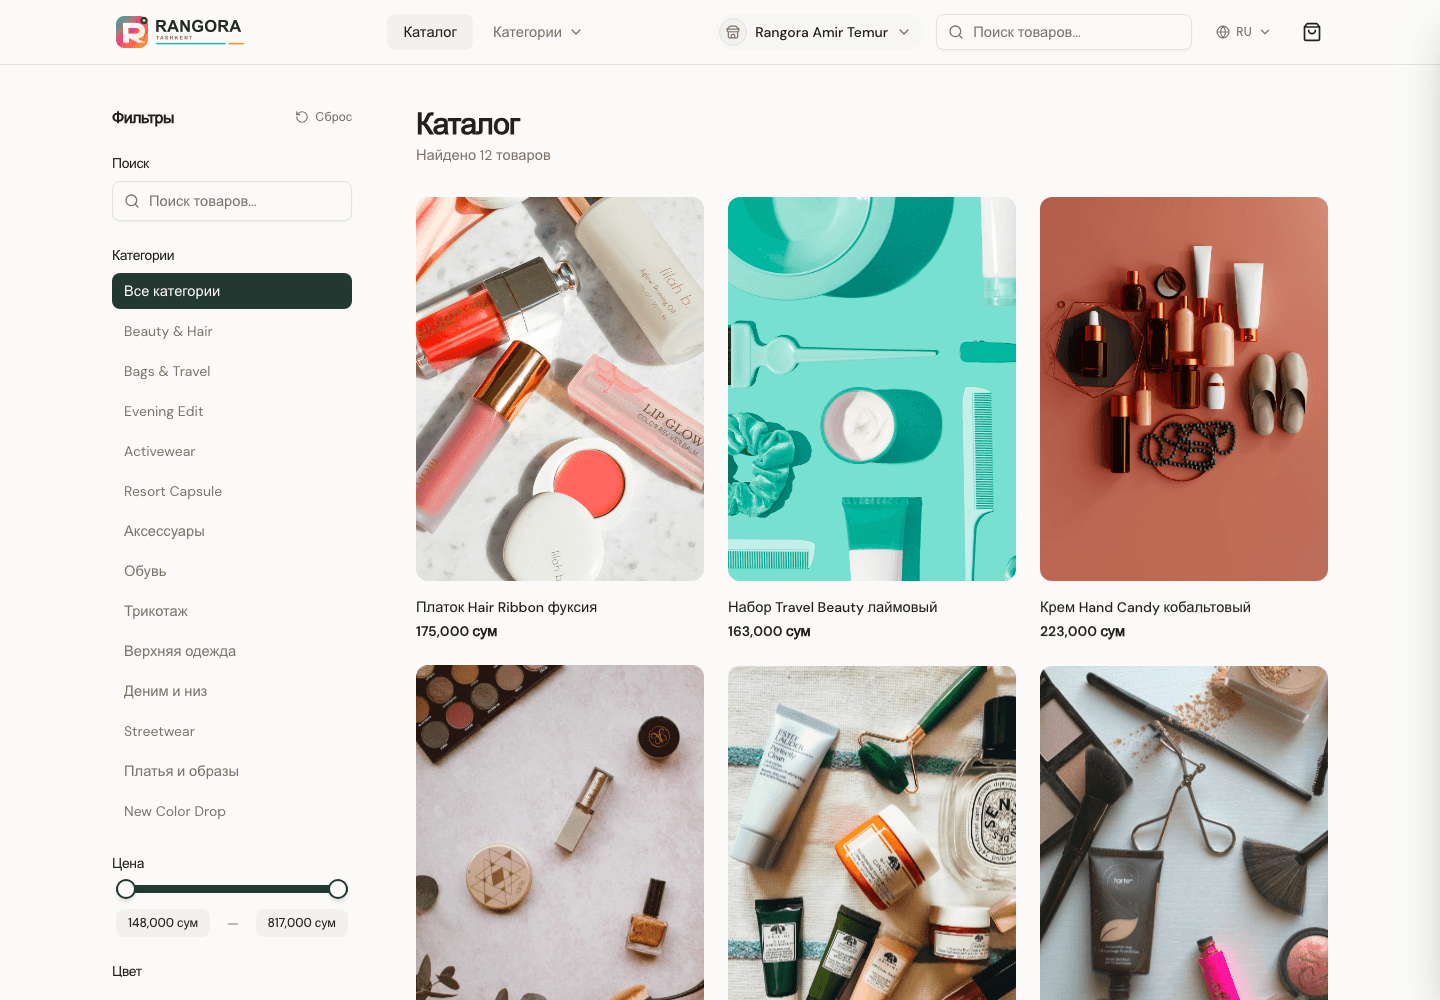The image size is (1440, 1000).
Task: Click the Найдено 12 товаров text
Action: (483, 155)
